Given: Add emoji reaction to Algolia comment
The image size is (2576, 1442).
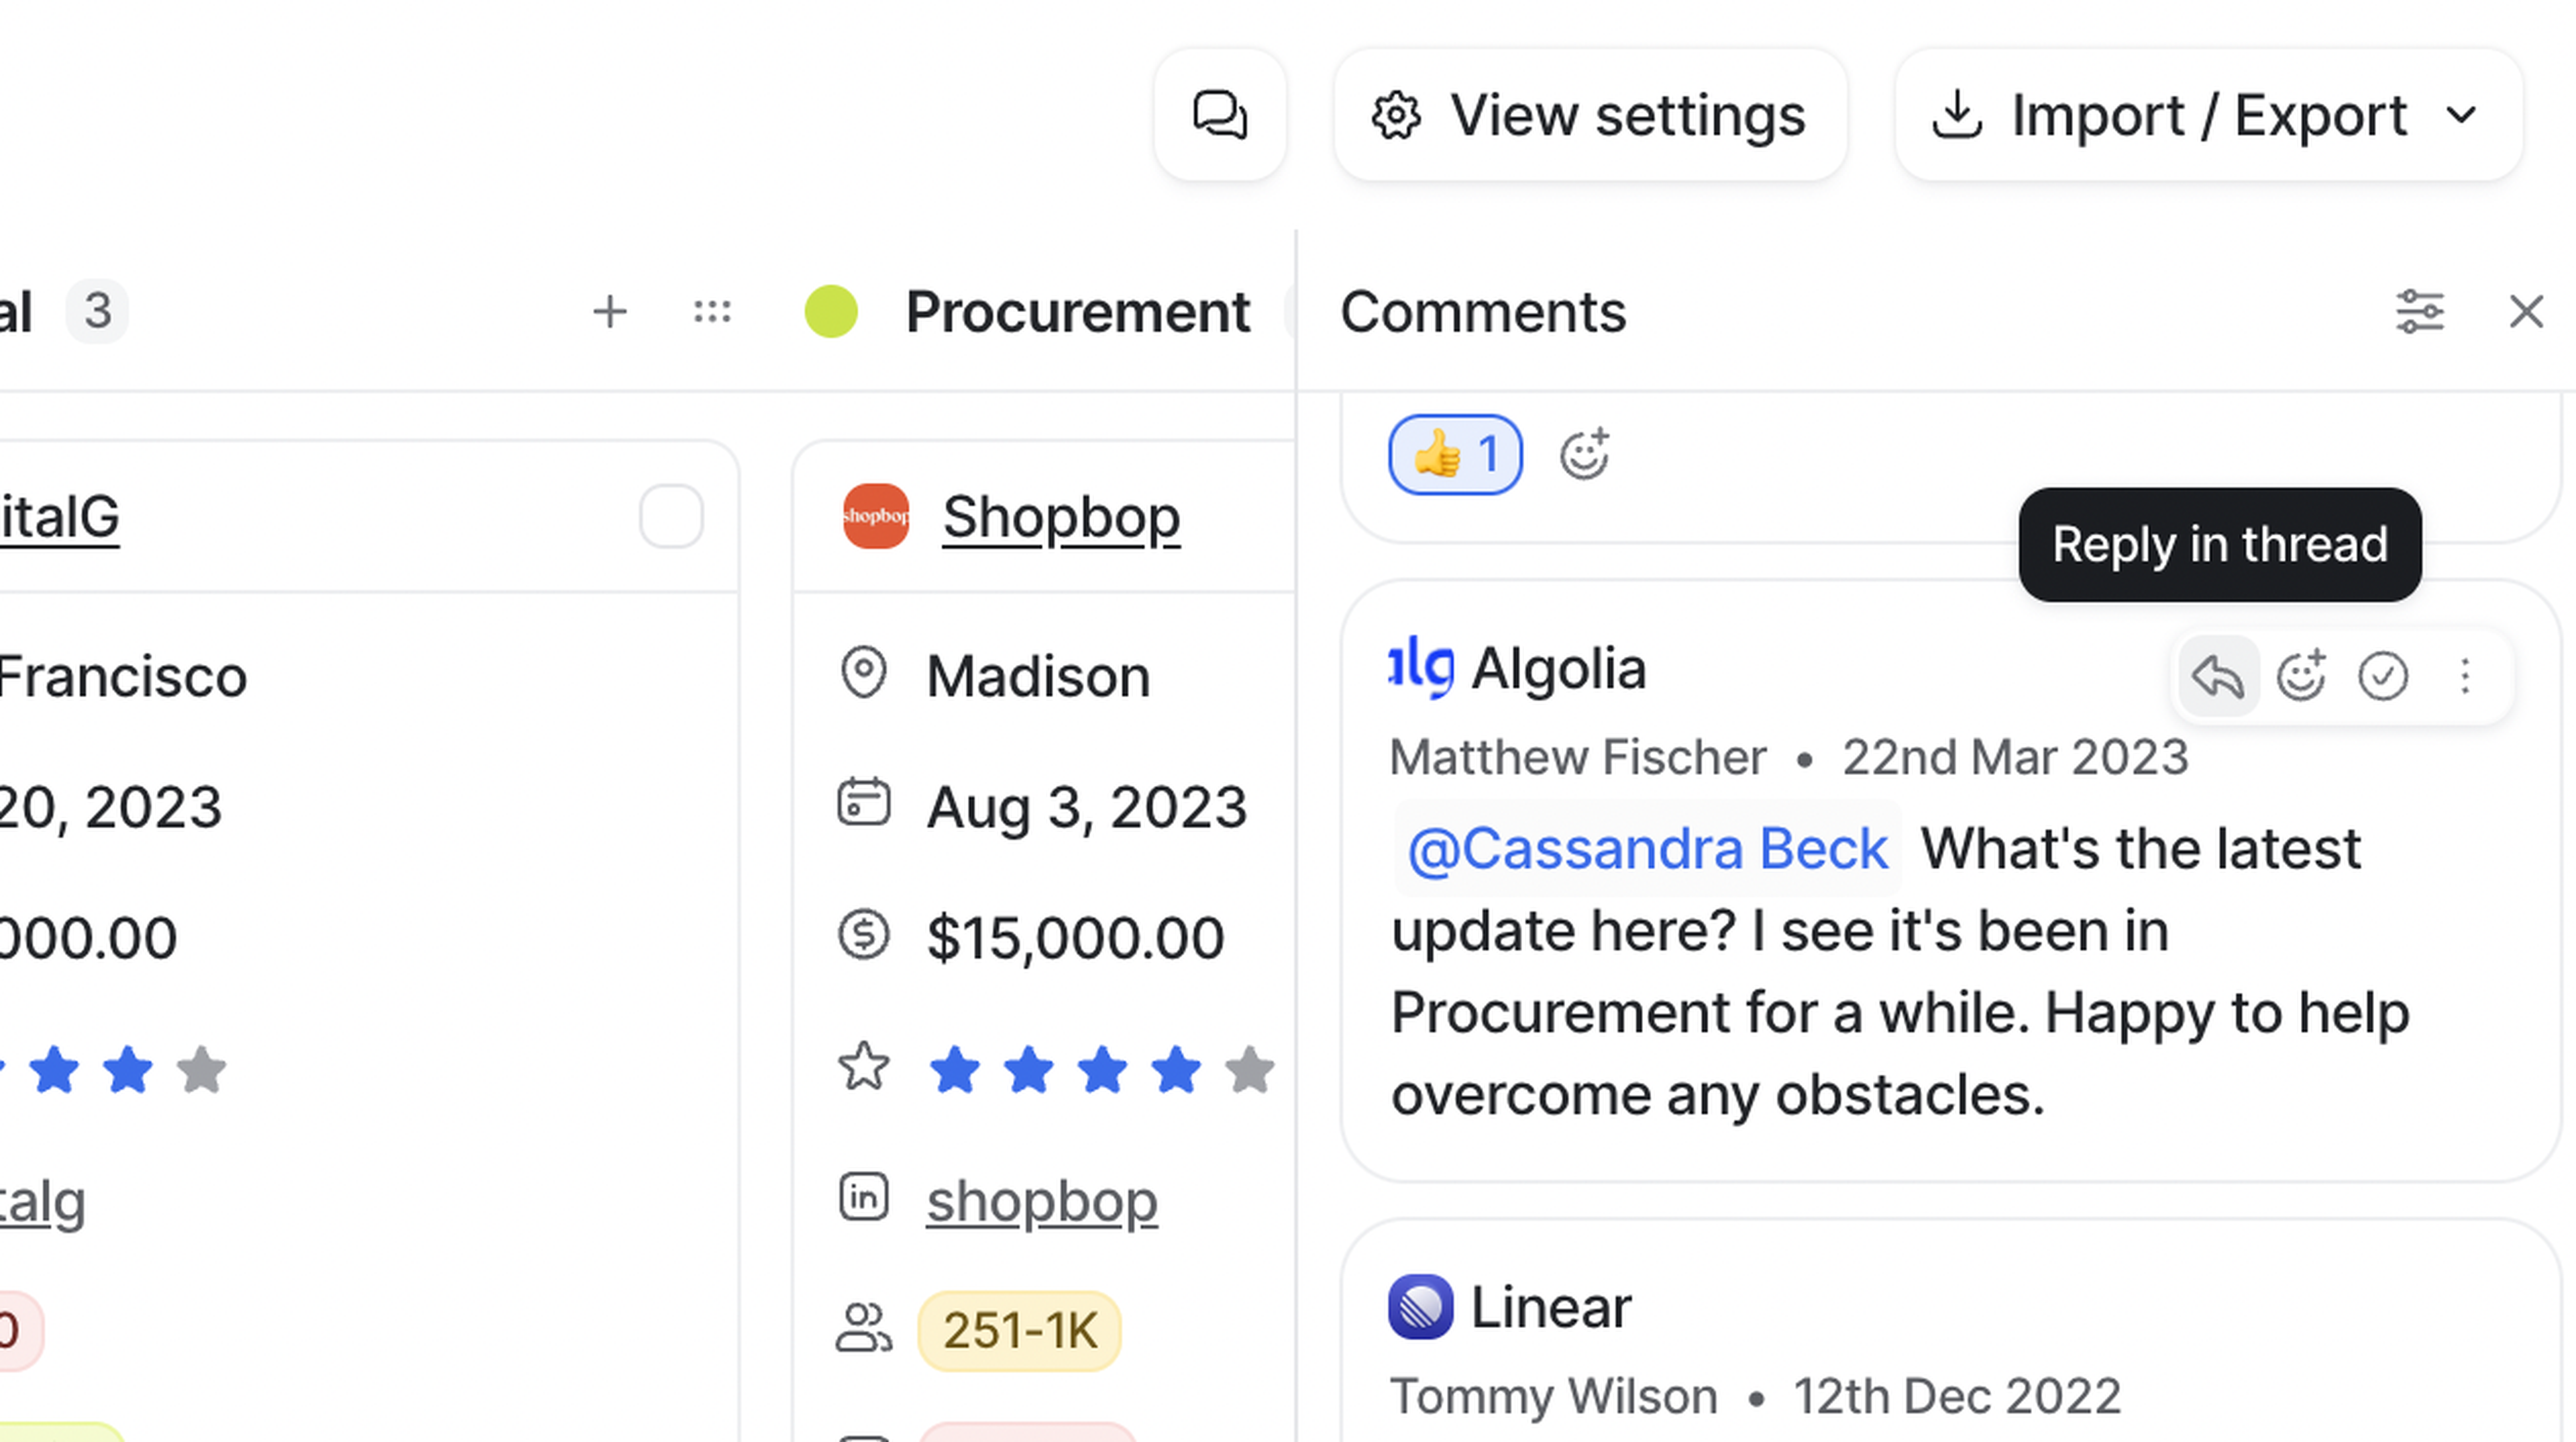Looking at the screenshot, I should pos(2300,677).
